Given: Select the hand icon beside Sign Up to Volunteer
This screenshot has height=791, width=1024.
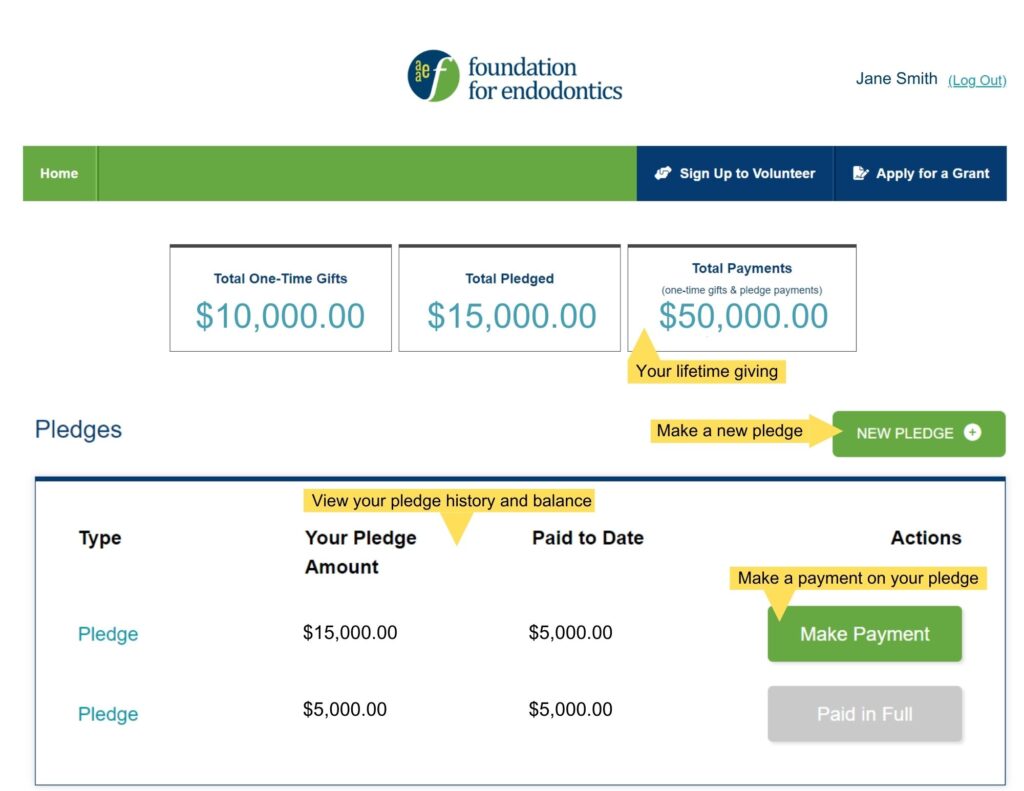Looking at the screenshot, I should [x=663, y=172].
